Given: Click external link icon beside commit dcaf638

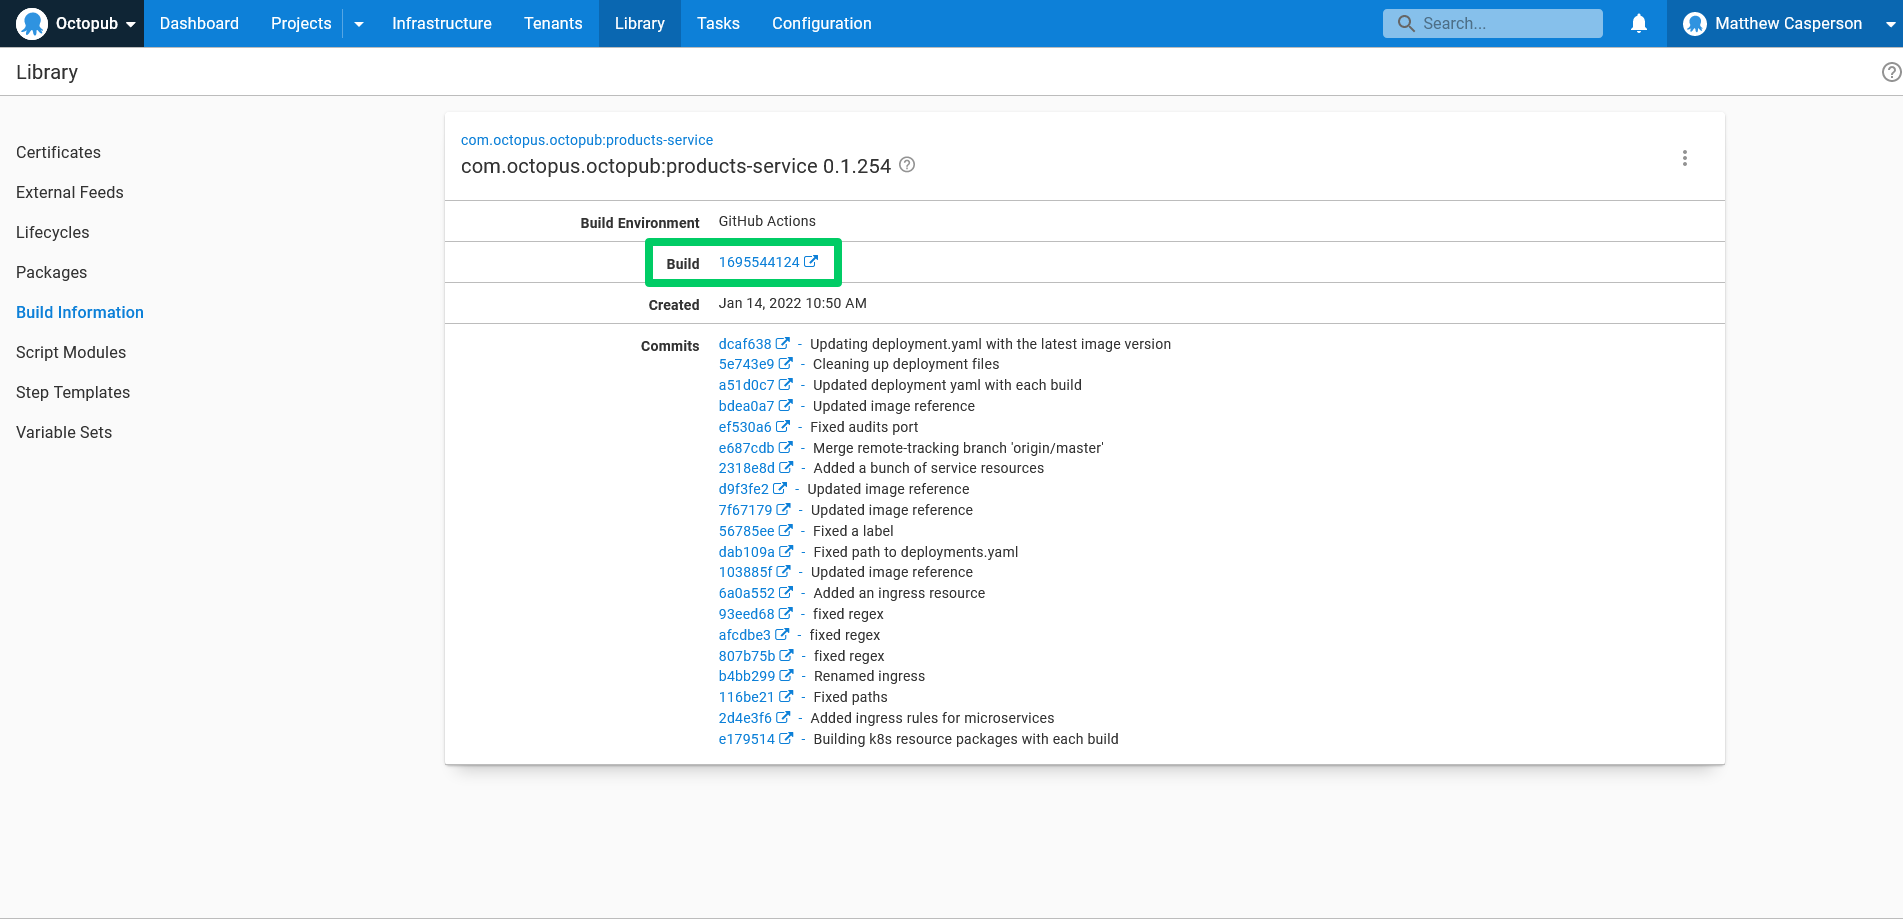Looking at the screenshot, I should click(x=783, y=344).
